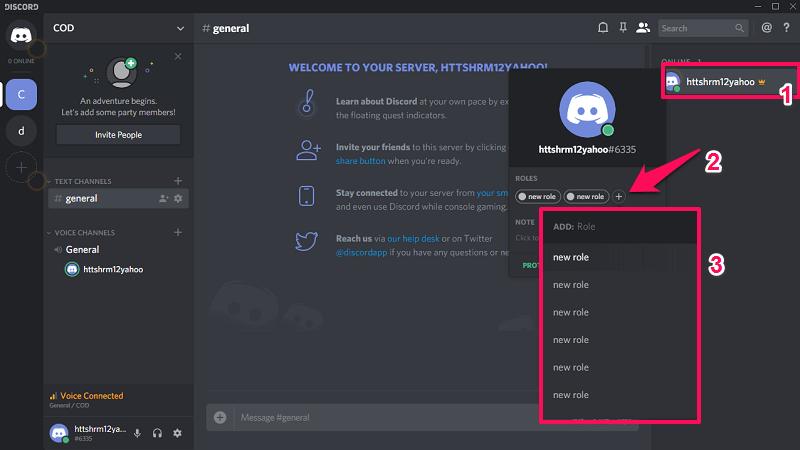The width and height of the screenshot is (800, 450).
Task: Click your avatar in the bottom user panel
Action: tap(59, 433)
